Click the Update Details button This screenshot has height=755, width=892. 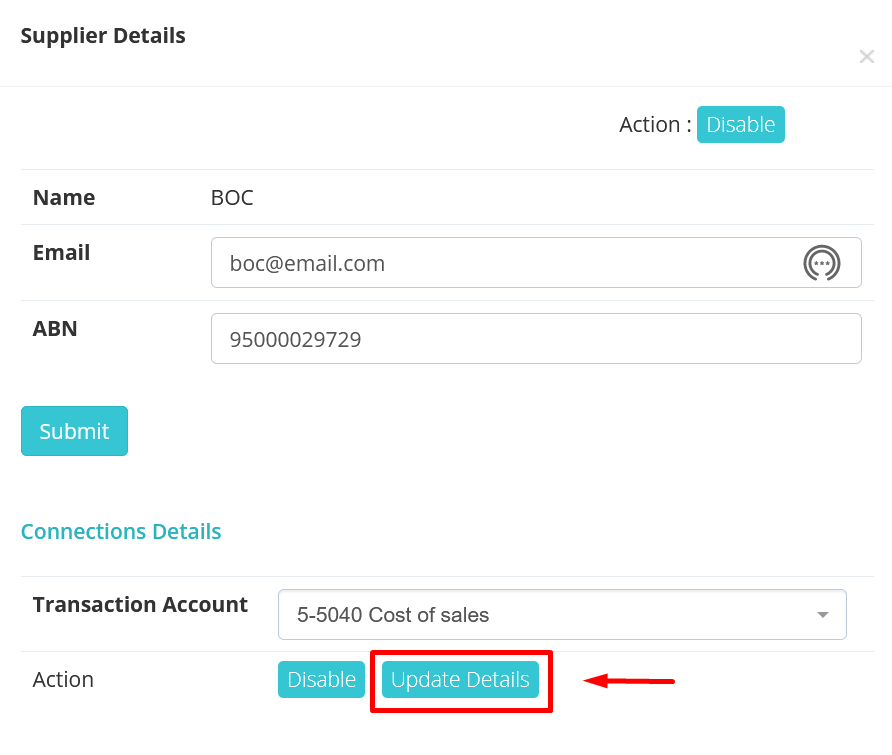[460, 680]
